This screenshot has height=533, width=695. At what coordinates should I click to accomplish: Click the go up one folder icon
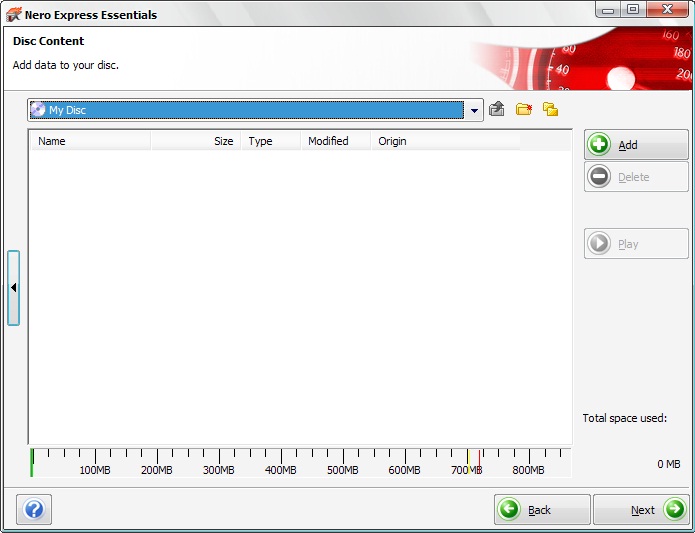tap(496, 109)
